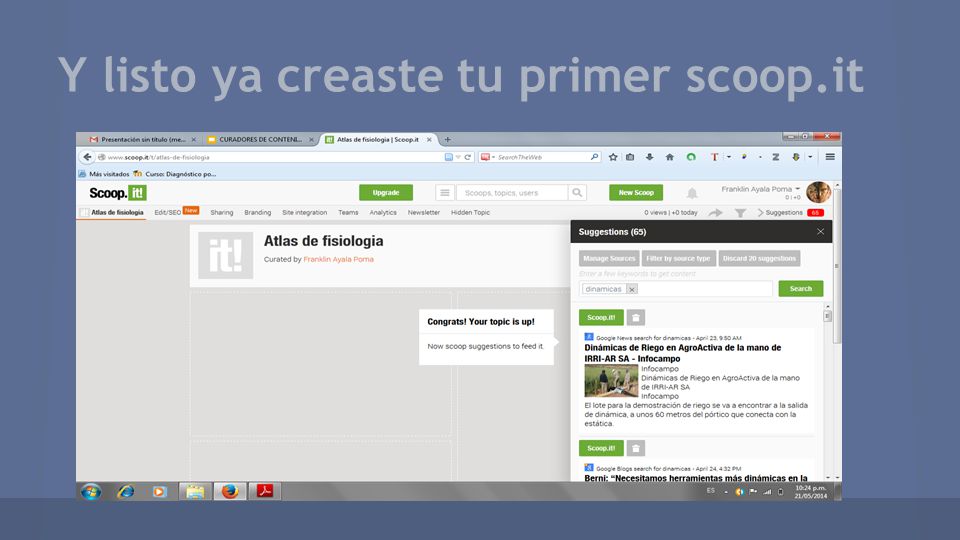Click the SearchTheWeb input field
The image size is (960, 540).
[x=542, y=157]
